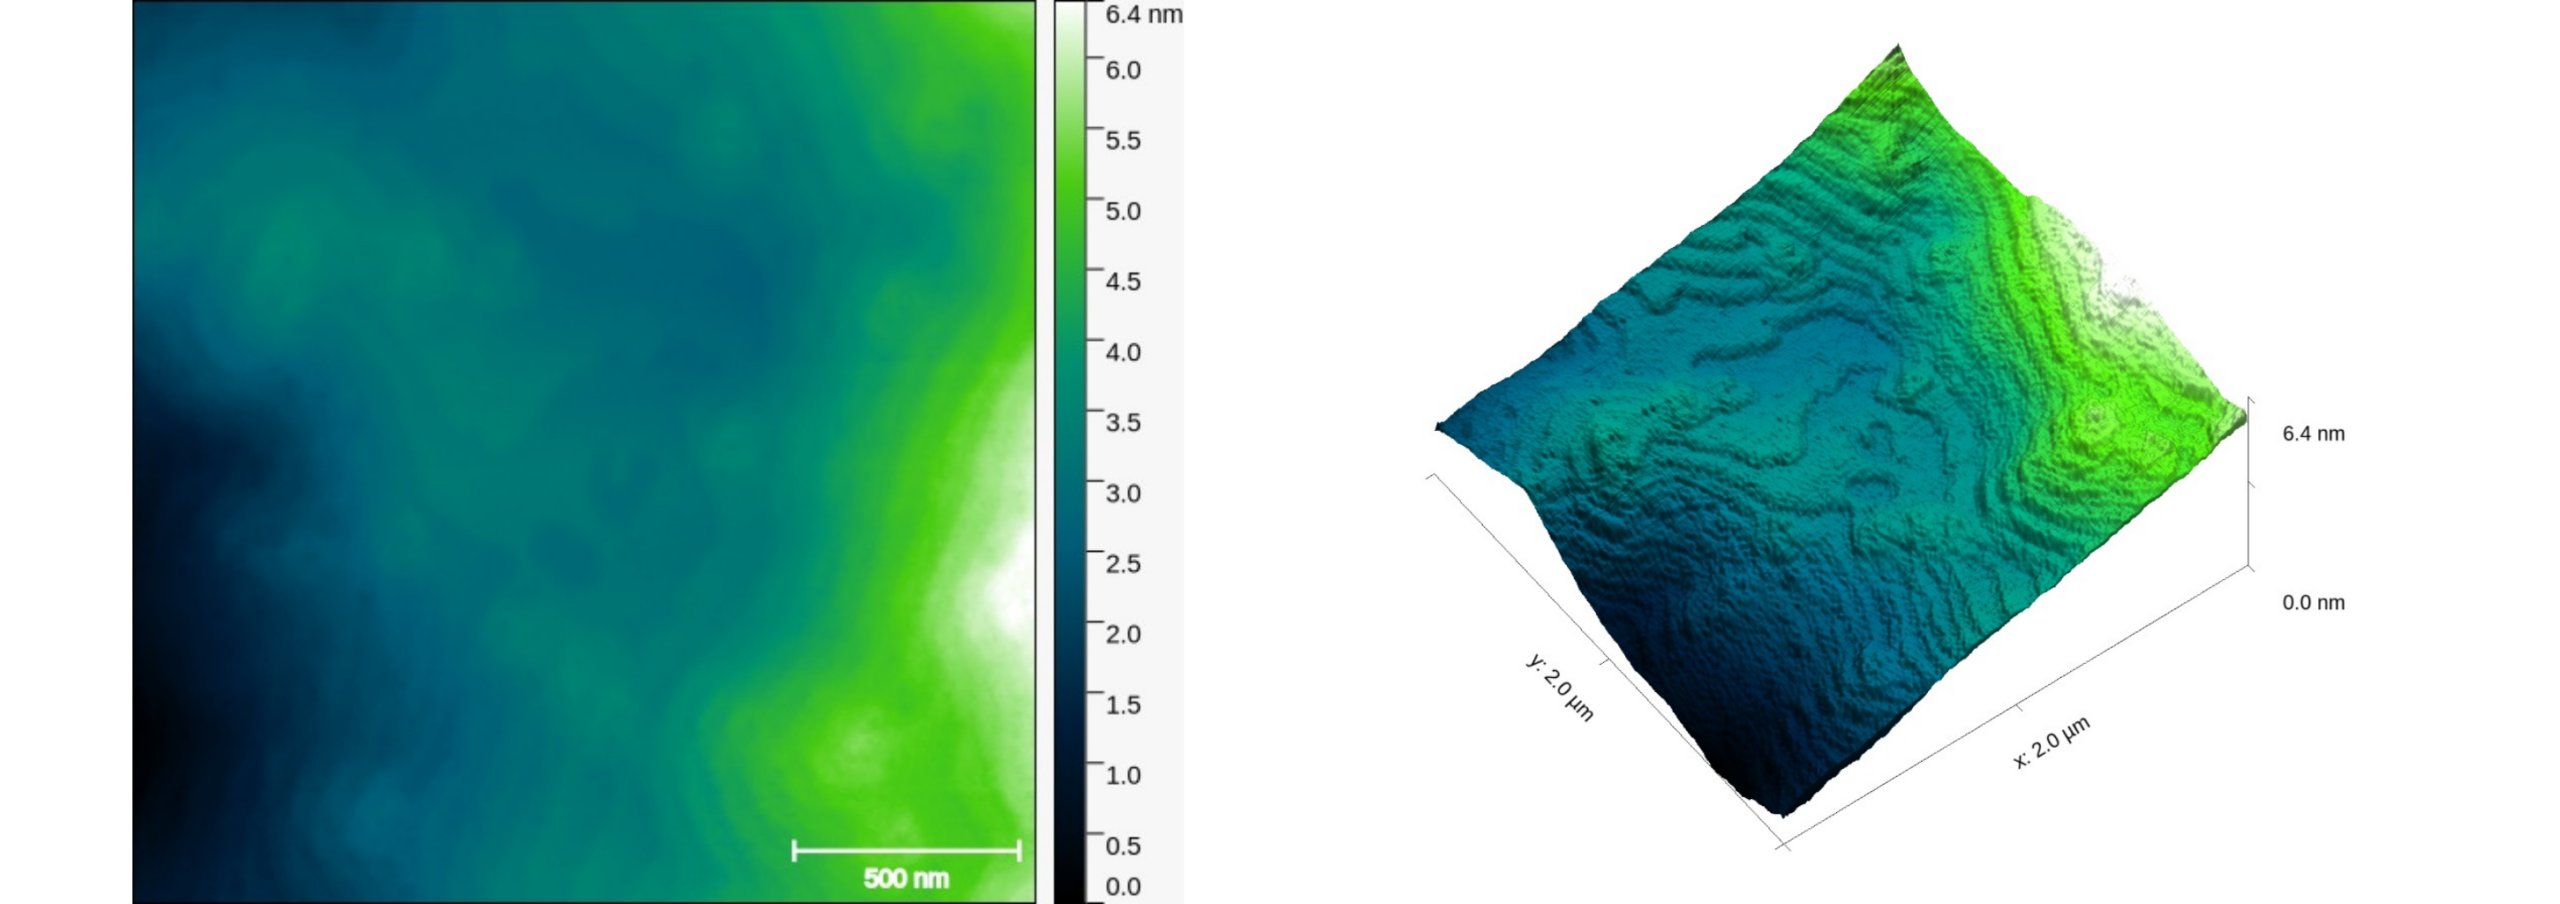Click the 2D AFM height map image

click(x=584, y=452)
